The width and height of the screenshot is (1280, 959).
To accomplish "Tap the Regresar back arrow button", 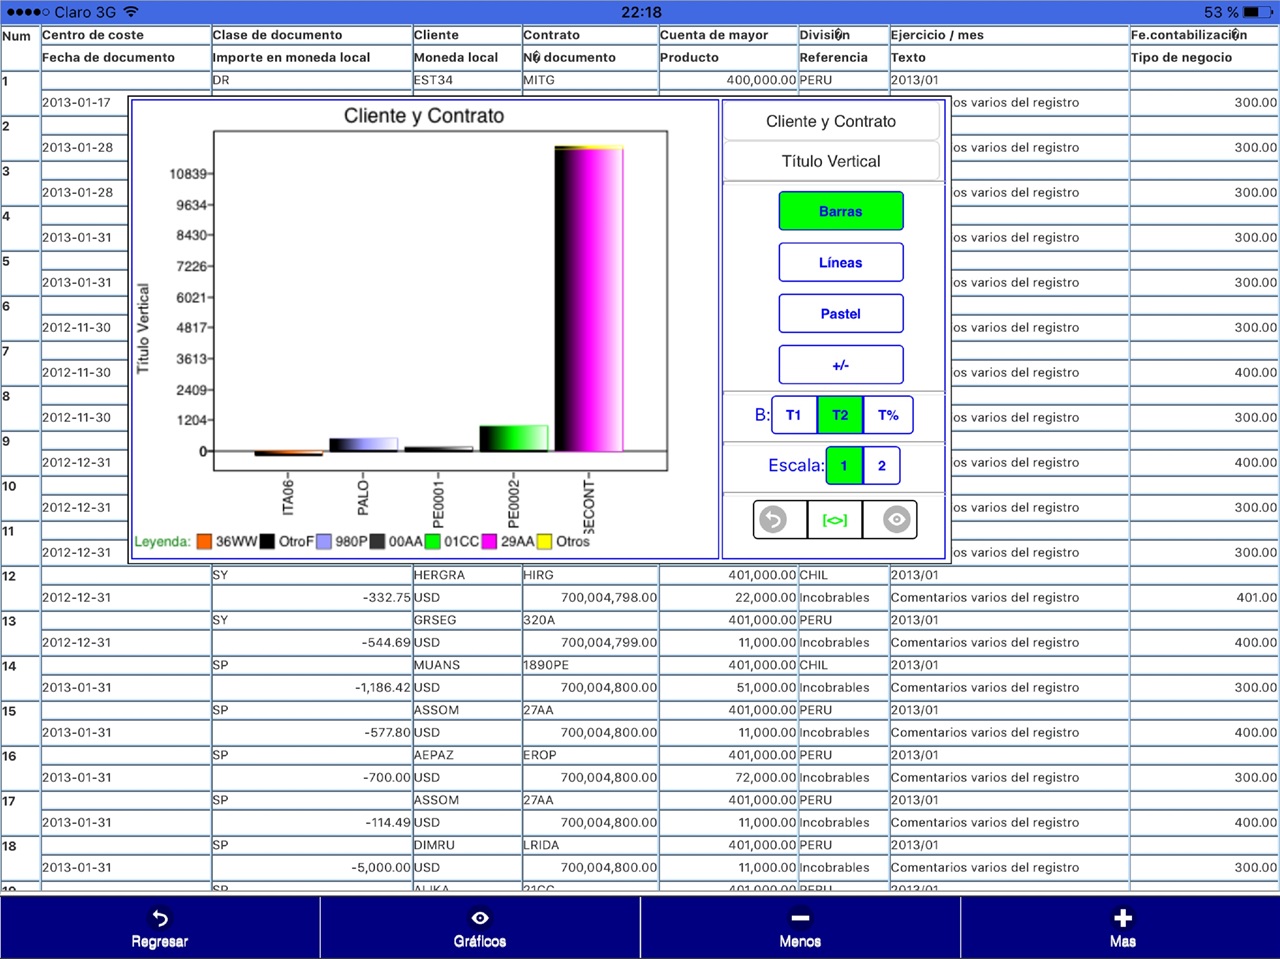I will pos(160,928).
